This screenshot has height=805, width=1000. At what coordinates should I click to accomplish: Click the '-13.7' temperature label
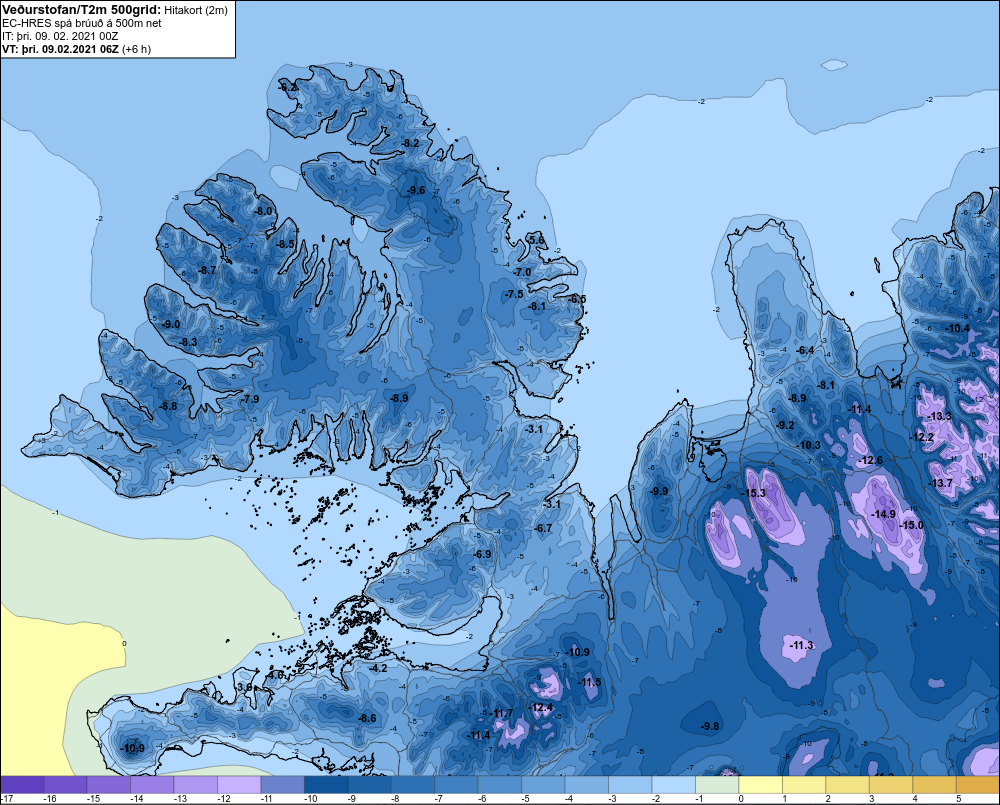pyautogui.click(x=941, y=483)
